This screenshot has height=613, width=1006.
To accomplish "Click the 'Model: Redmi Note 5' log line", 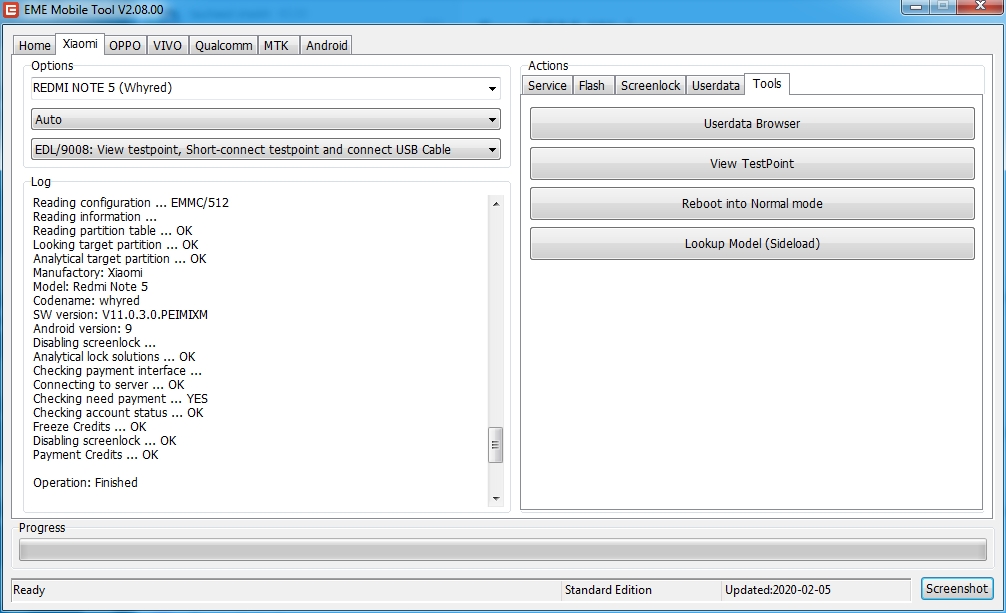I will 90,286.
